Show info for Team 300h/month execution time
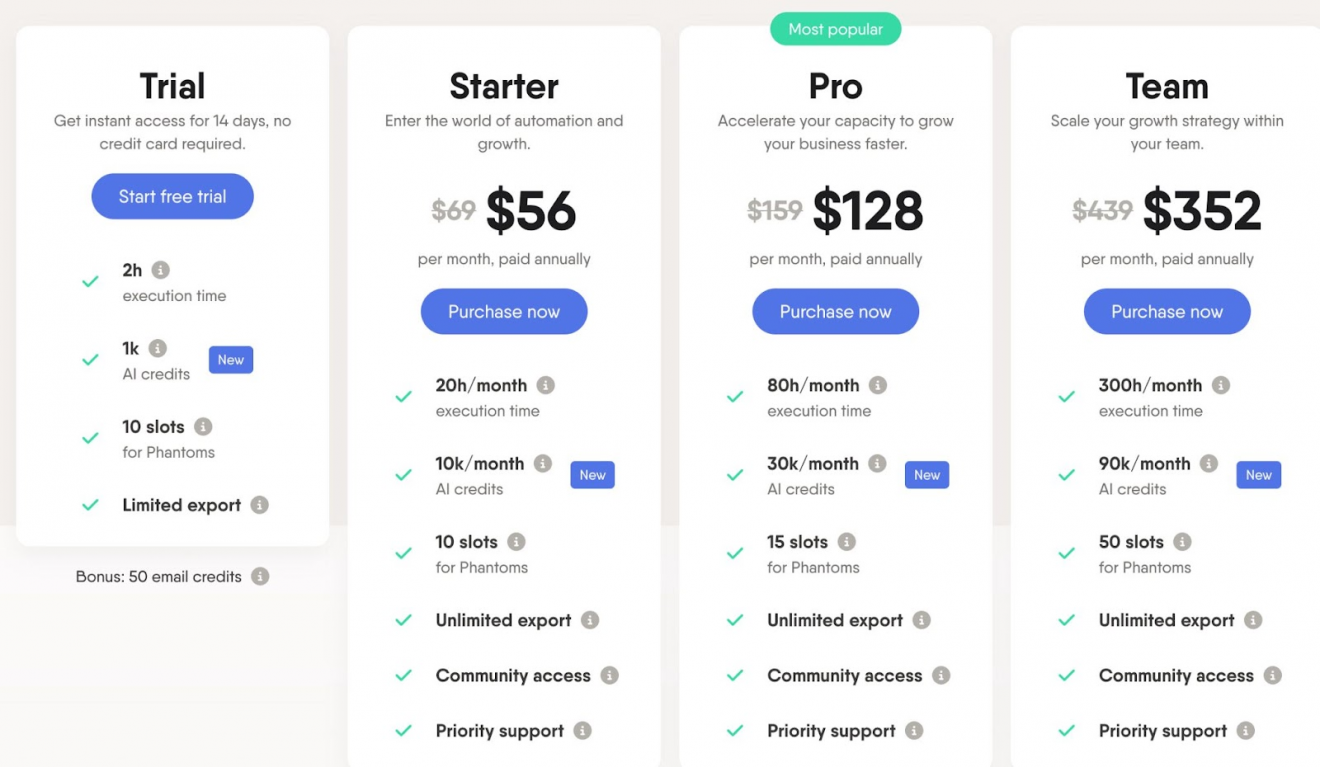 point(1220,385)
